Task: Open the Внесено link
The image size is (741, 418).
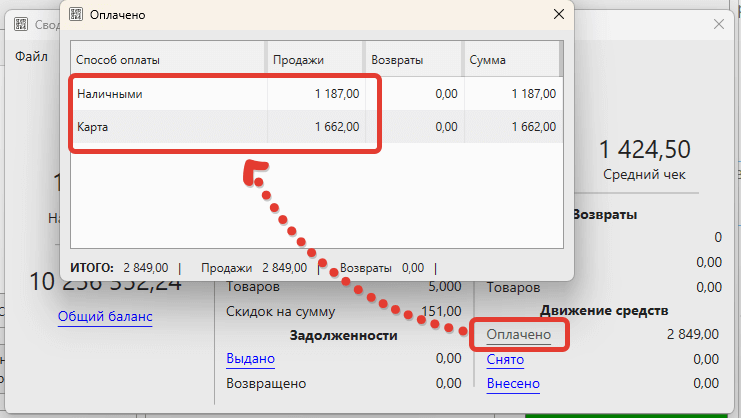Action: (x=513, y=384)
